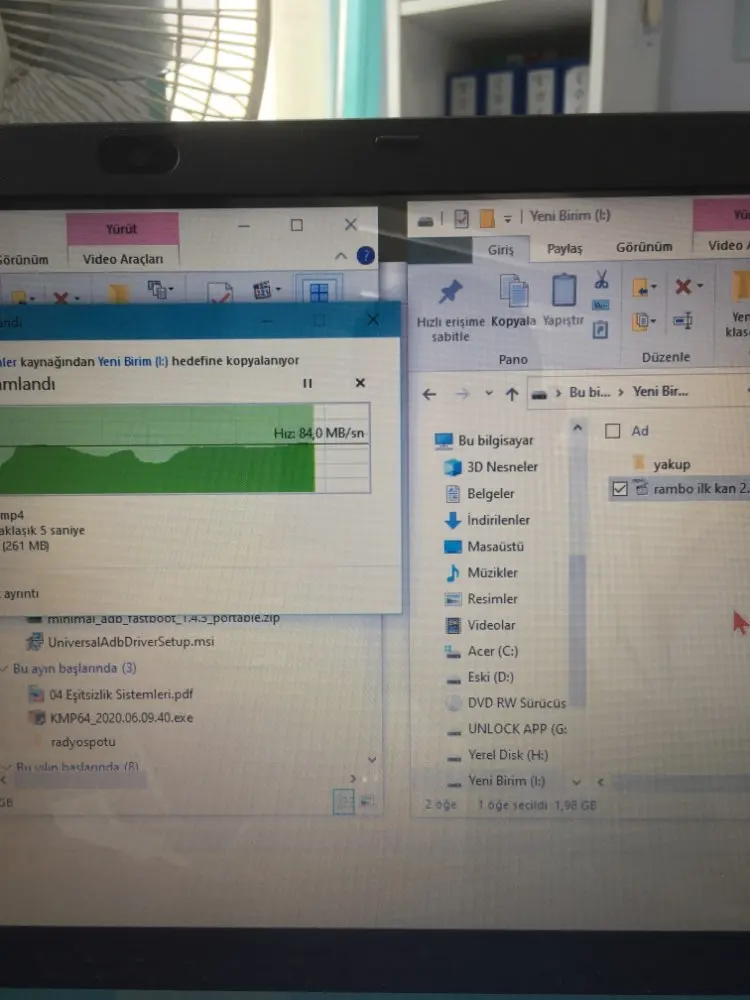Click the Yeni Bir... breadcrumb in address bar
Image resolution: width=750 pixels, height=1000 pixels.
660,391
